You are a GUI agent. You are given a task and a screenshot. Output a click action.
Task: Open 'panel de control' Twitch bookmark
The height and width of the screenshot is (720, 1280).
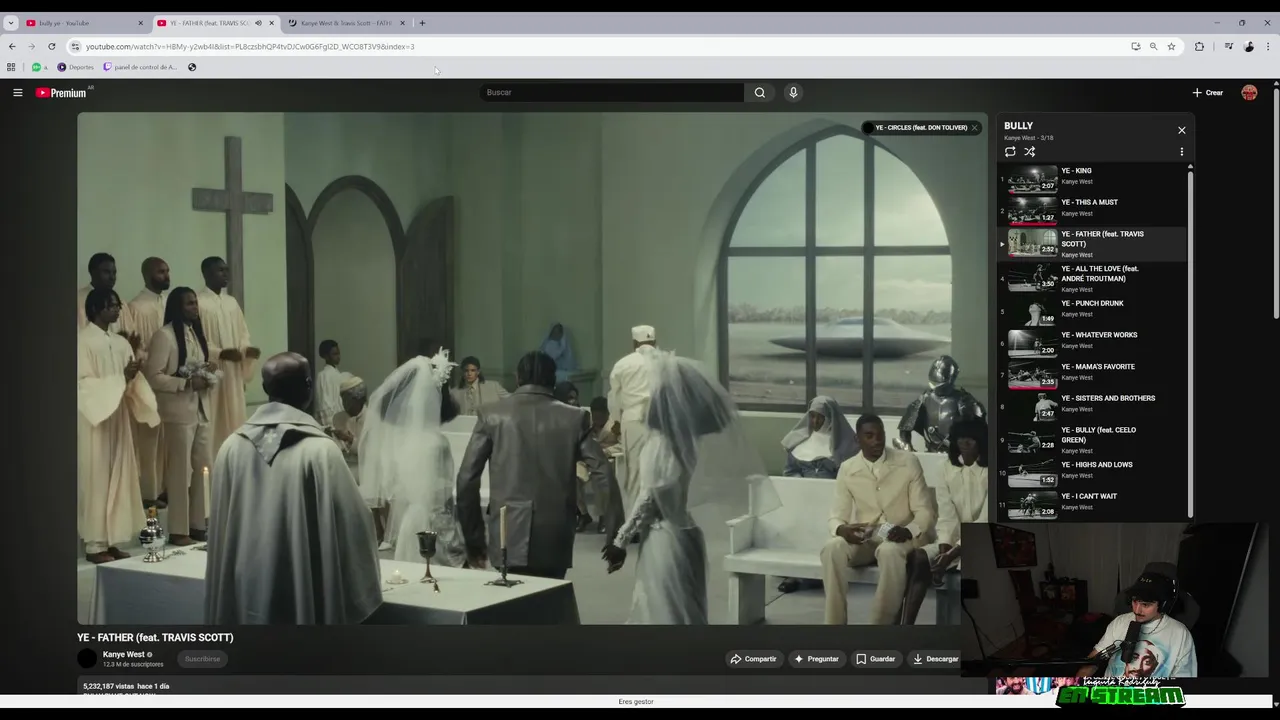coord(140,67)
